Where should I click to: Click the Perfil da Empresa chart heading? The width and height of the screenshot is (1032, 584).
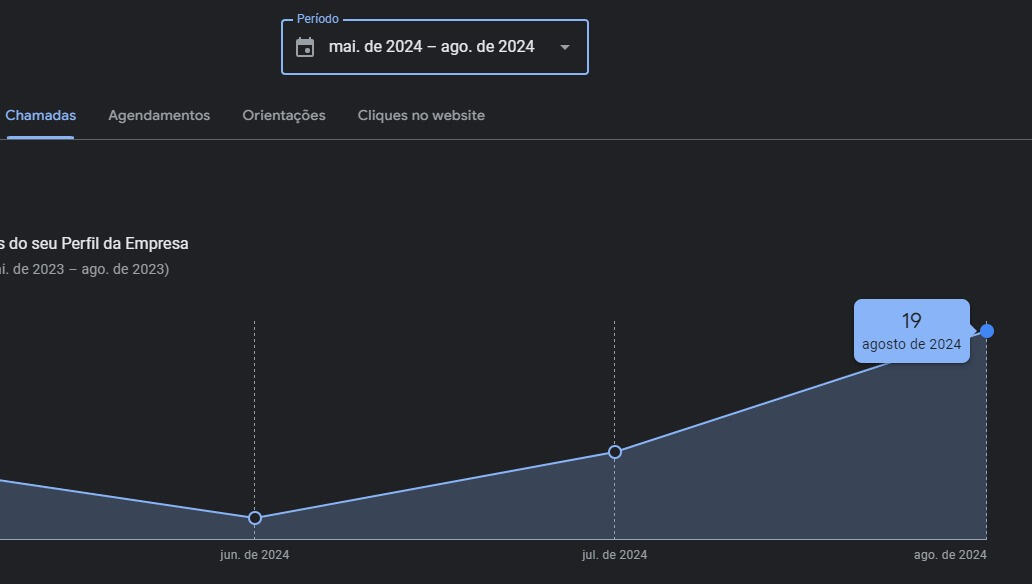[95, 243]
